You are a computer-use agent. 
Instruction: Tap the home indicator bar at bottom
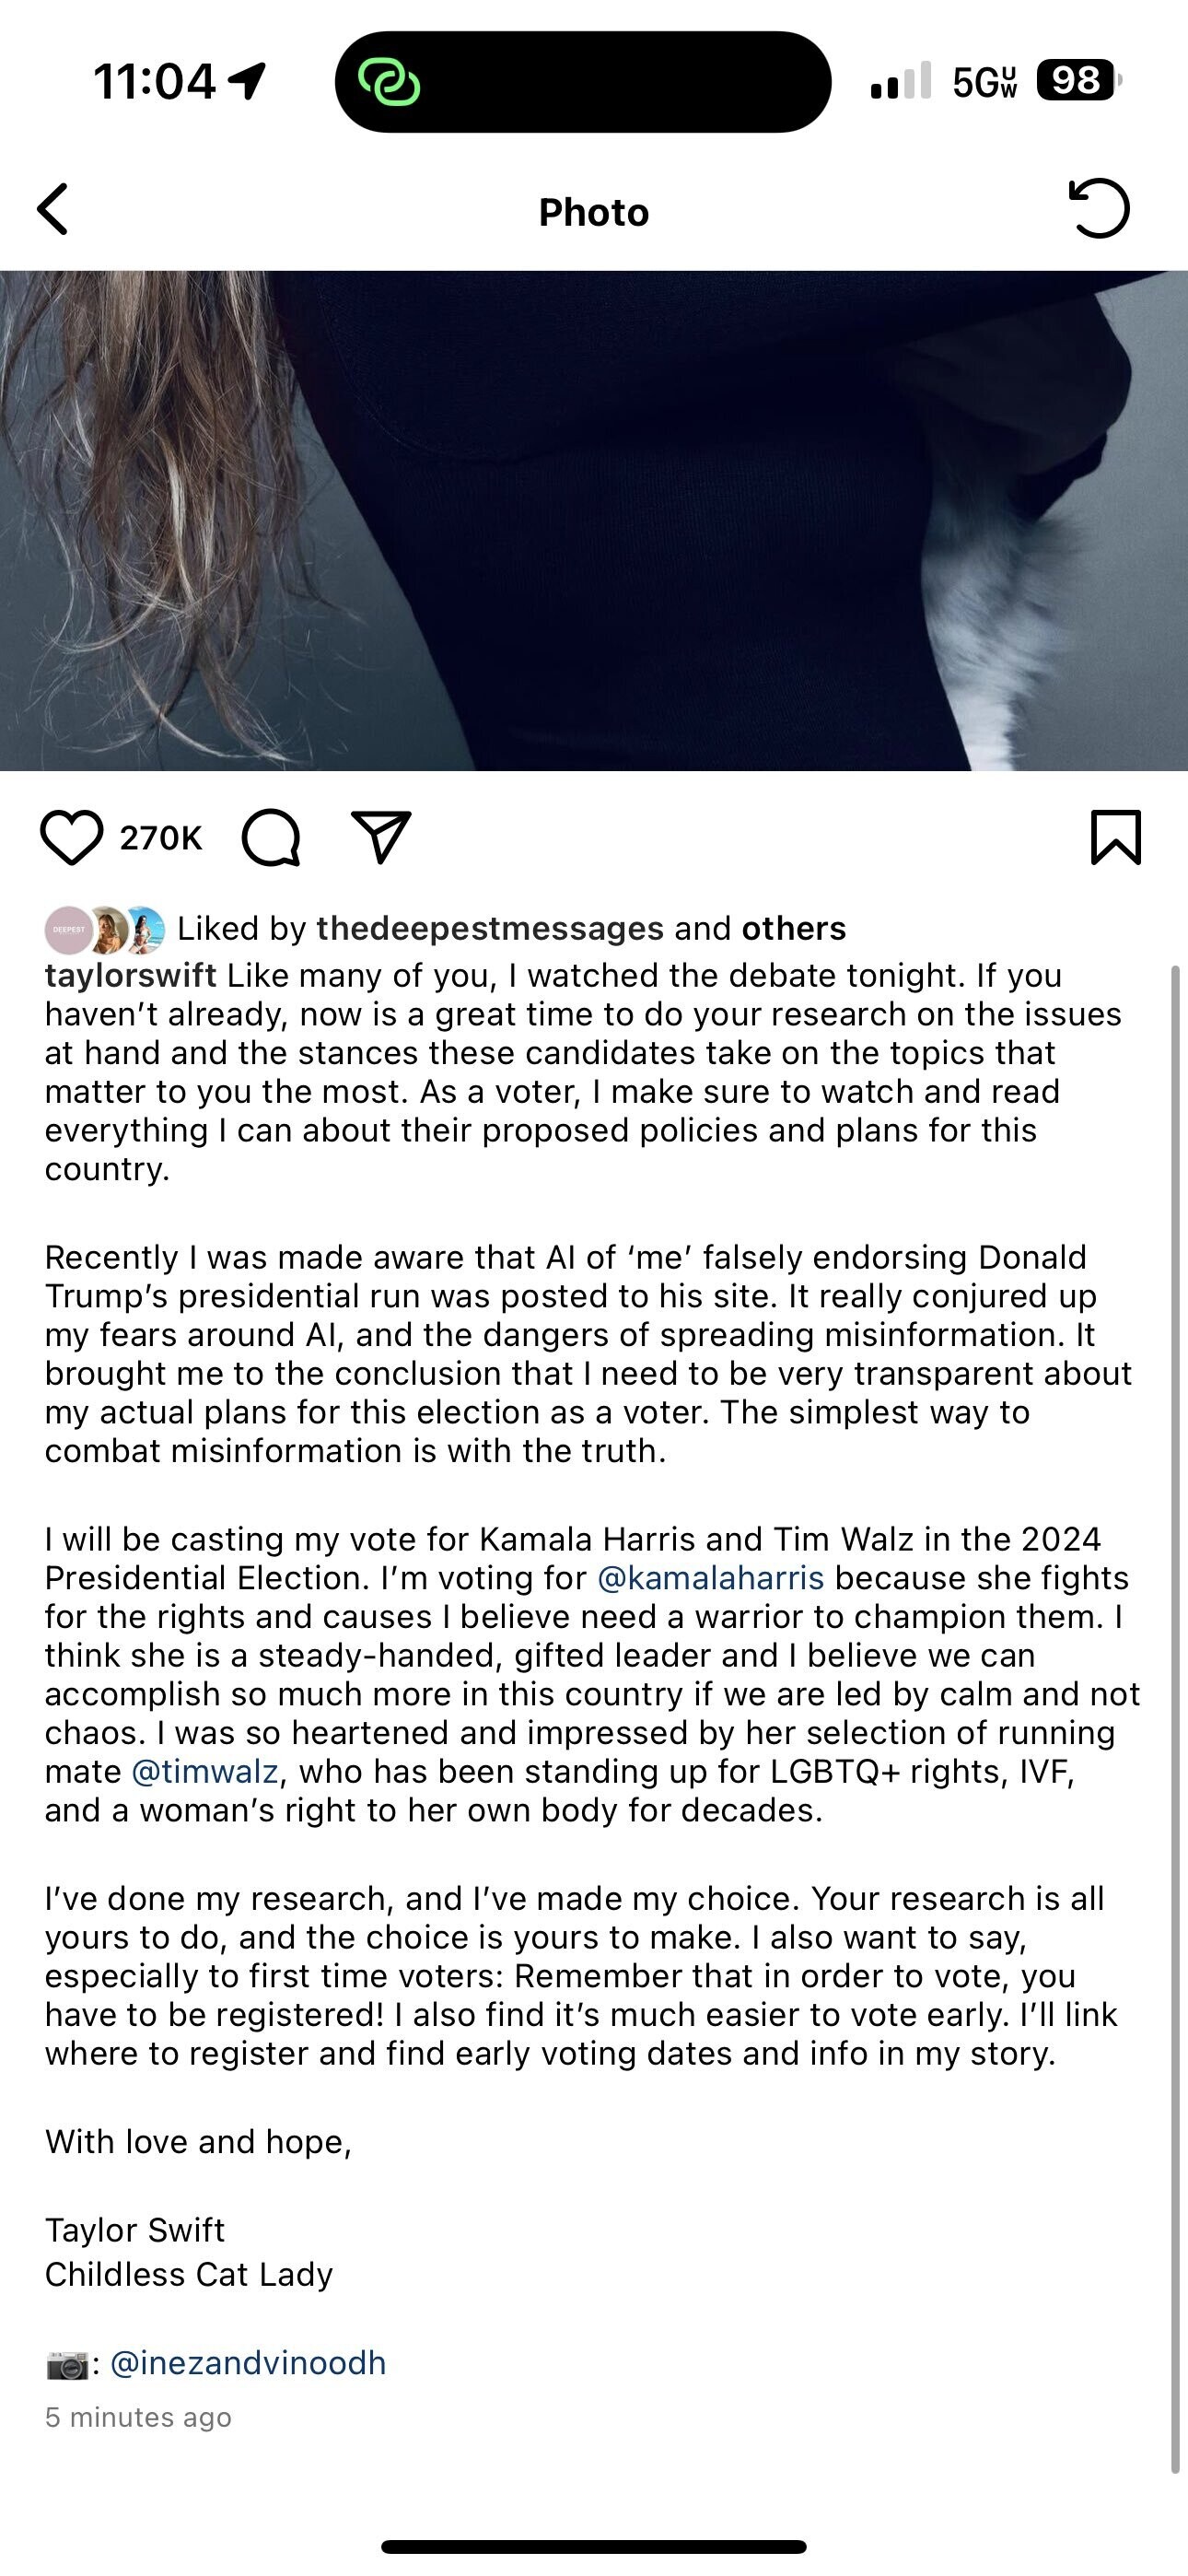coord(594,2546)
